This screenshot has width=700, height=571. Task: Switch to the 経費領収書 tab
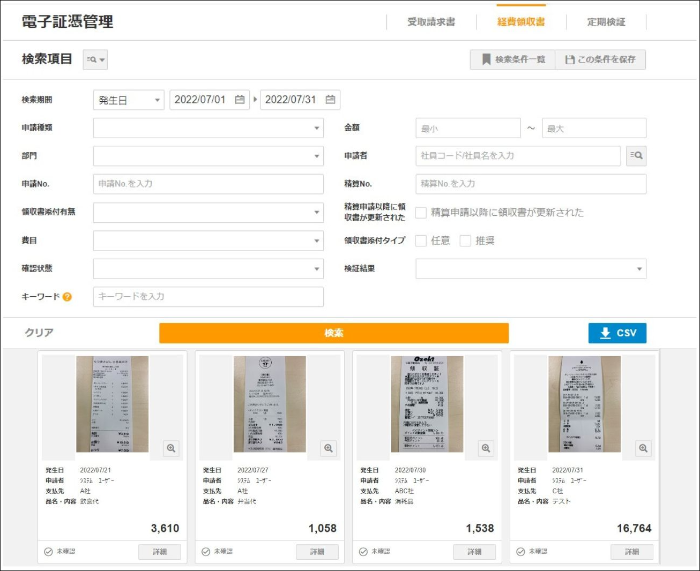click(521, 22)
